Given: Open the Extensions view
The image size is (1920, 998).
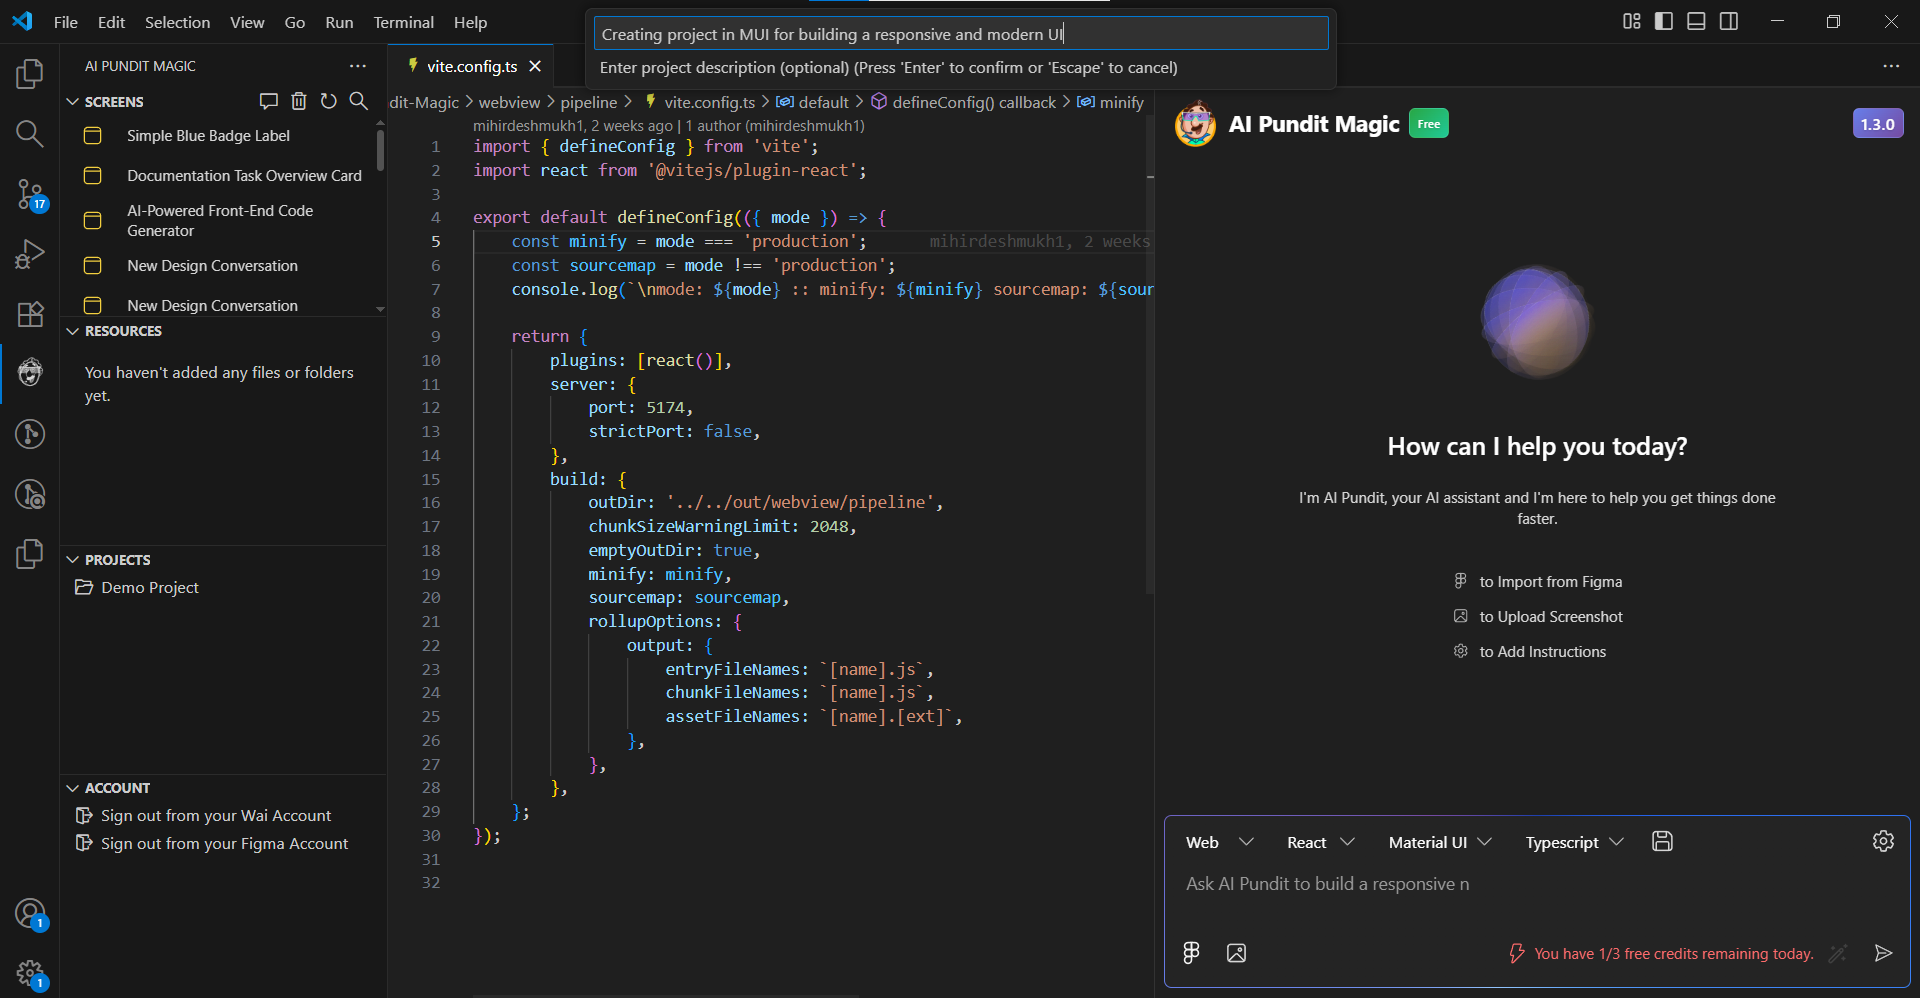Looking at the screenshot, I should 30,314.
